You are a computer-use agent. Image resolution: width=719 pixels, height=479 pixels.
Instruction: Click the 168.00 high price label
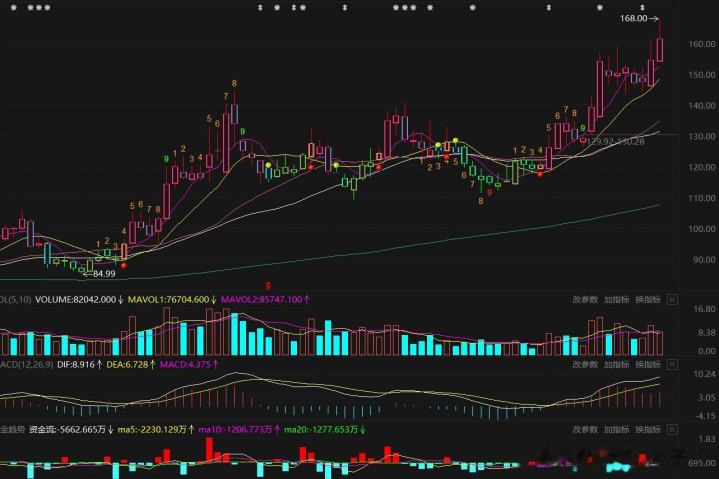point(635,19)
